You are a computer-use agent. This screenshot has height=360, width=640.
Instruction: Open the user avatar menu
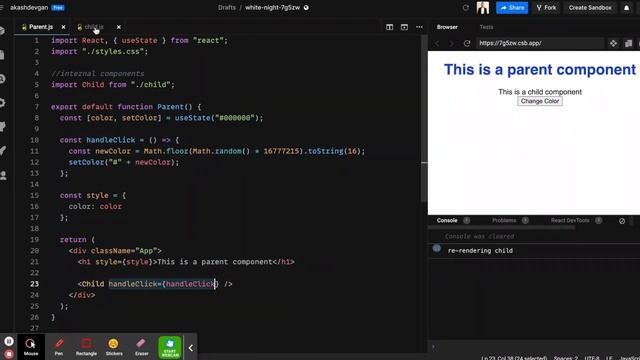tap(483, 7)
